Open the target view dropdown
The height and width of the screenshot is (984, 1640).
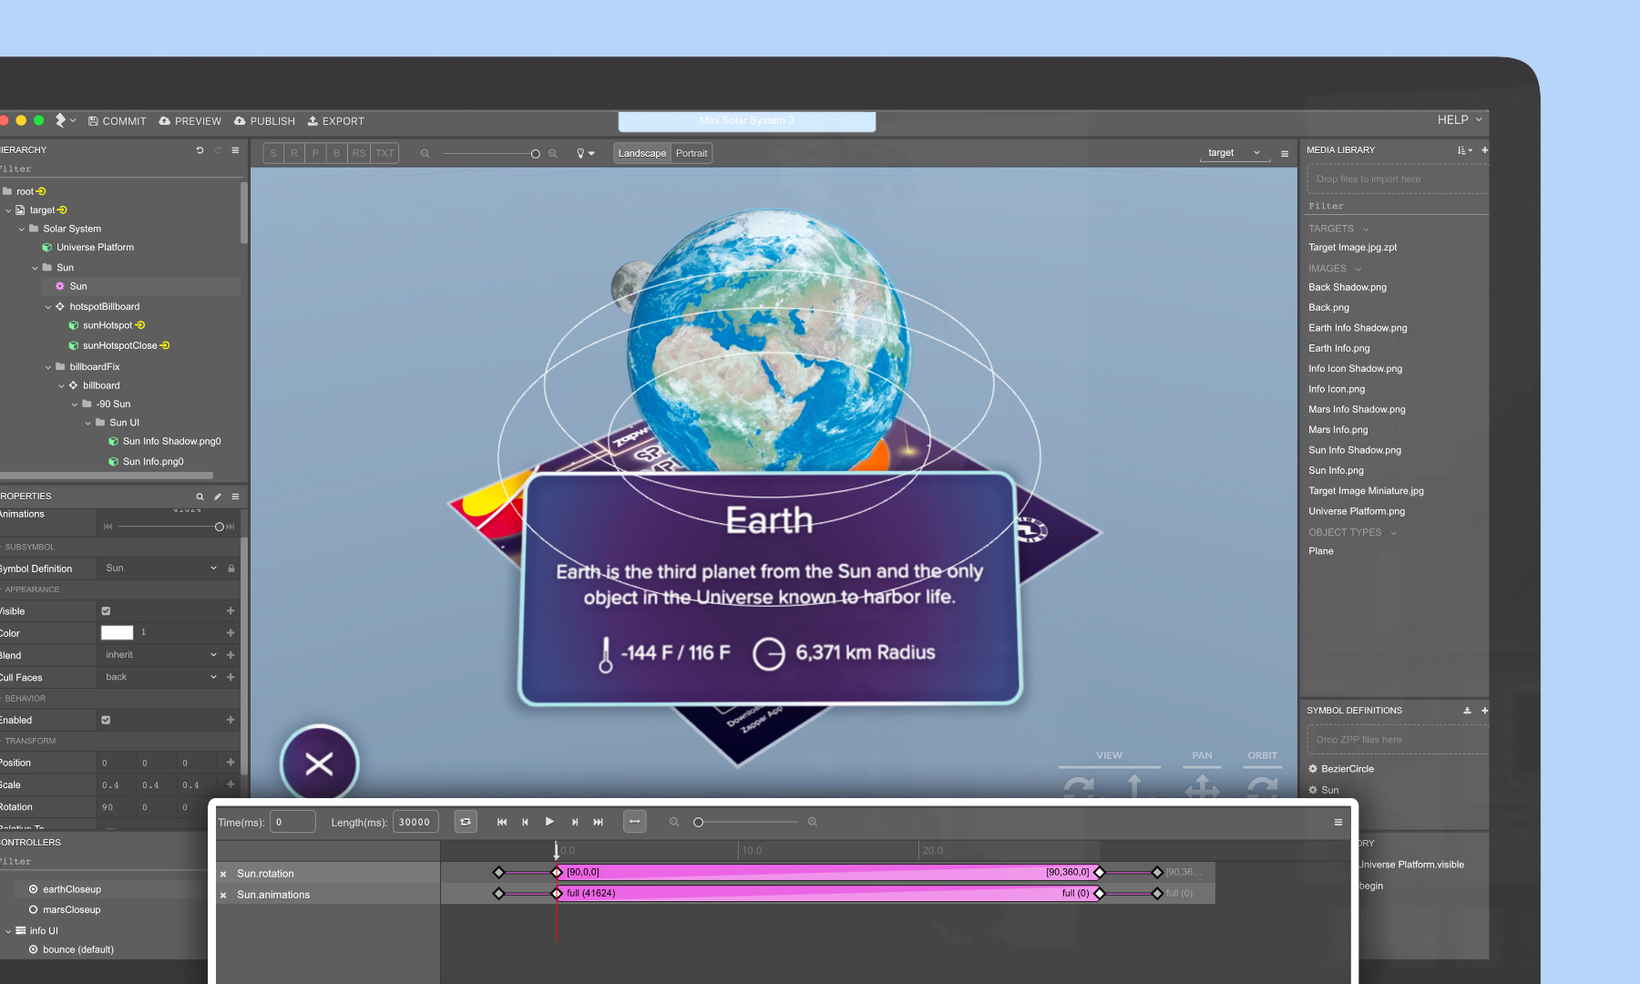[x=1233, y=153]
